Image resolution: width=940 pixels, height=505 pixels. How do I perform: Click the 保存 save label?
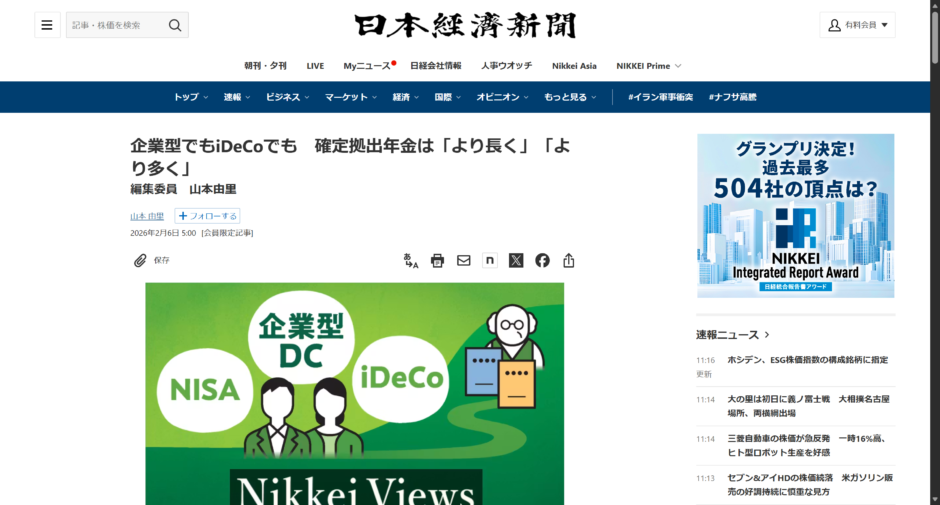[162, 260]
